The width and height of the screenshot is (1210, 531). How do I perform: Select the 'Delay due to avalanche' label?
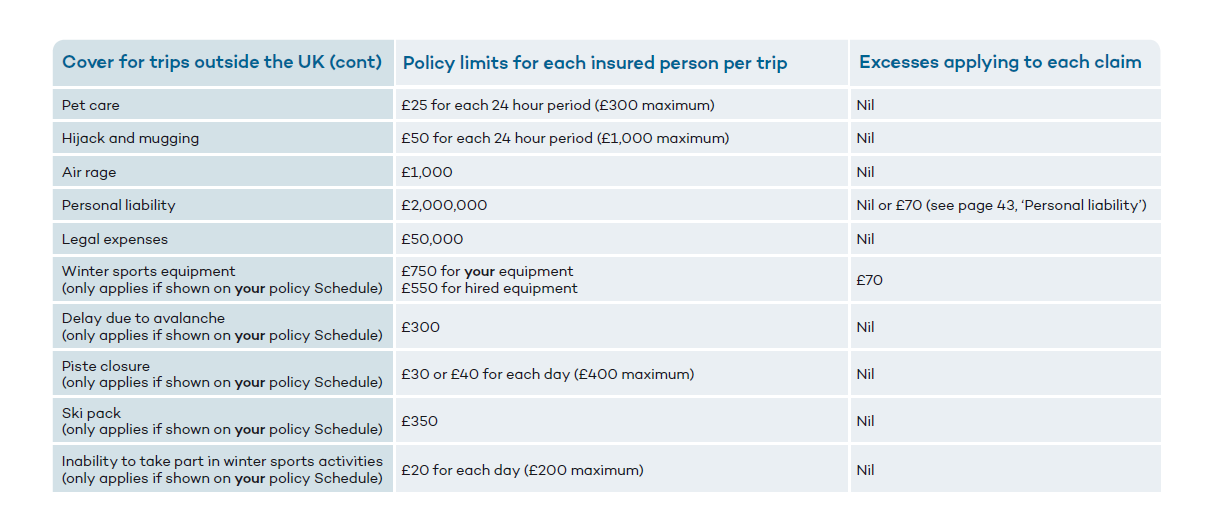[144, 318]
